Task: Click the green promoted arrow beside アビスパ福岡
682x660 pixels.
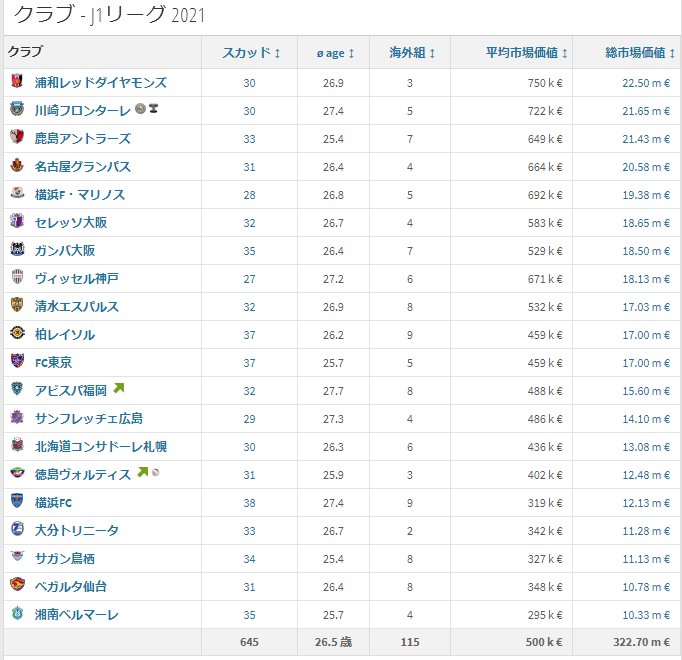Action: pyautogui.click(x=118, y=389)
